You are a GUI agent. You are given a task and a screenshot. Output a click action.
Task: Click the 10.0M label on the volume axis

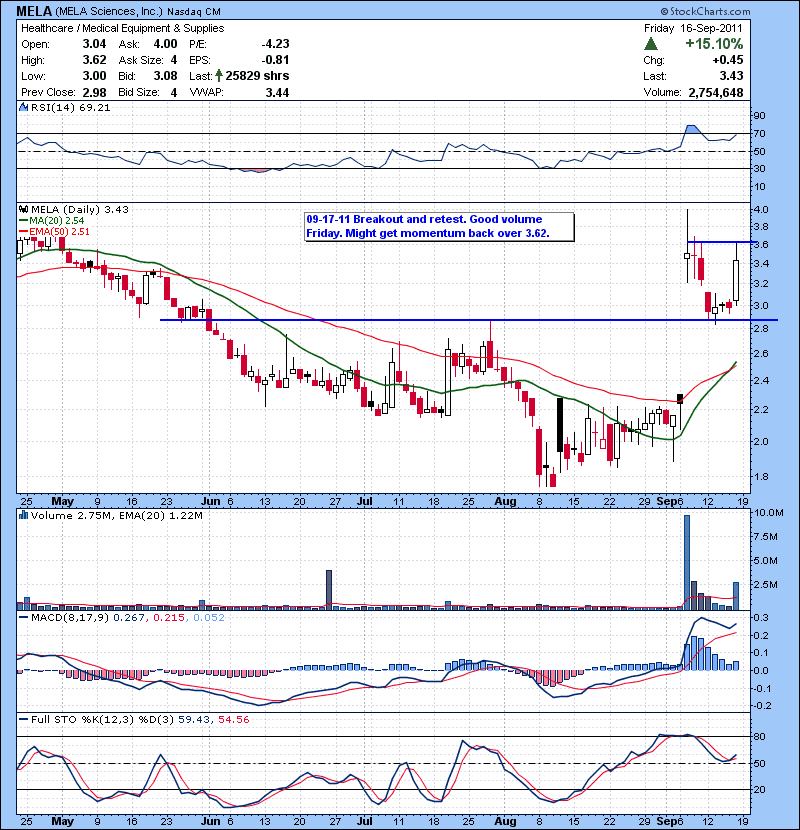tap(769, 512)
